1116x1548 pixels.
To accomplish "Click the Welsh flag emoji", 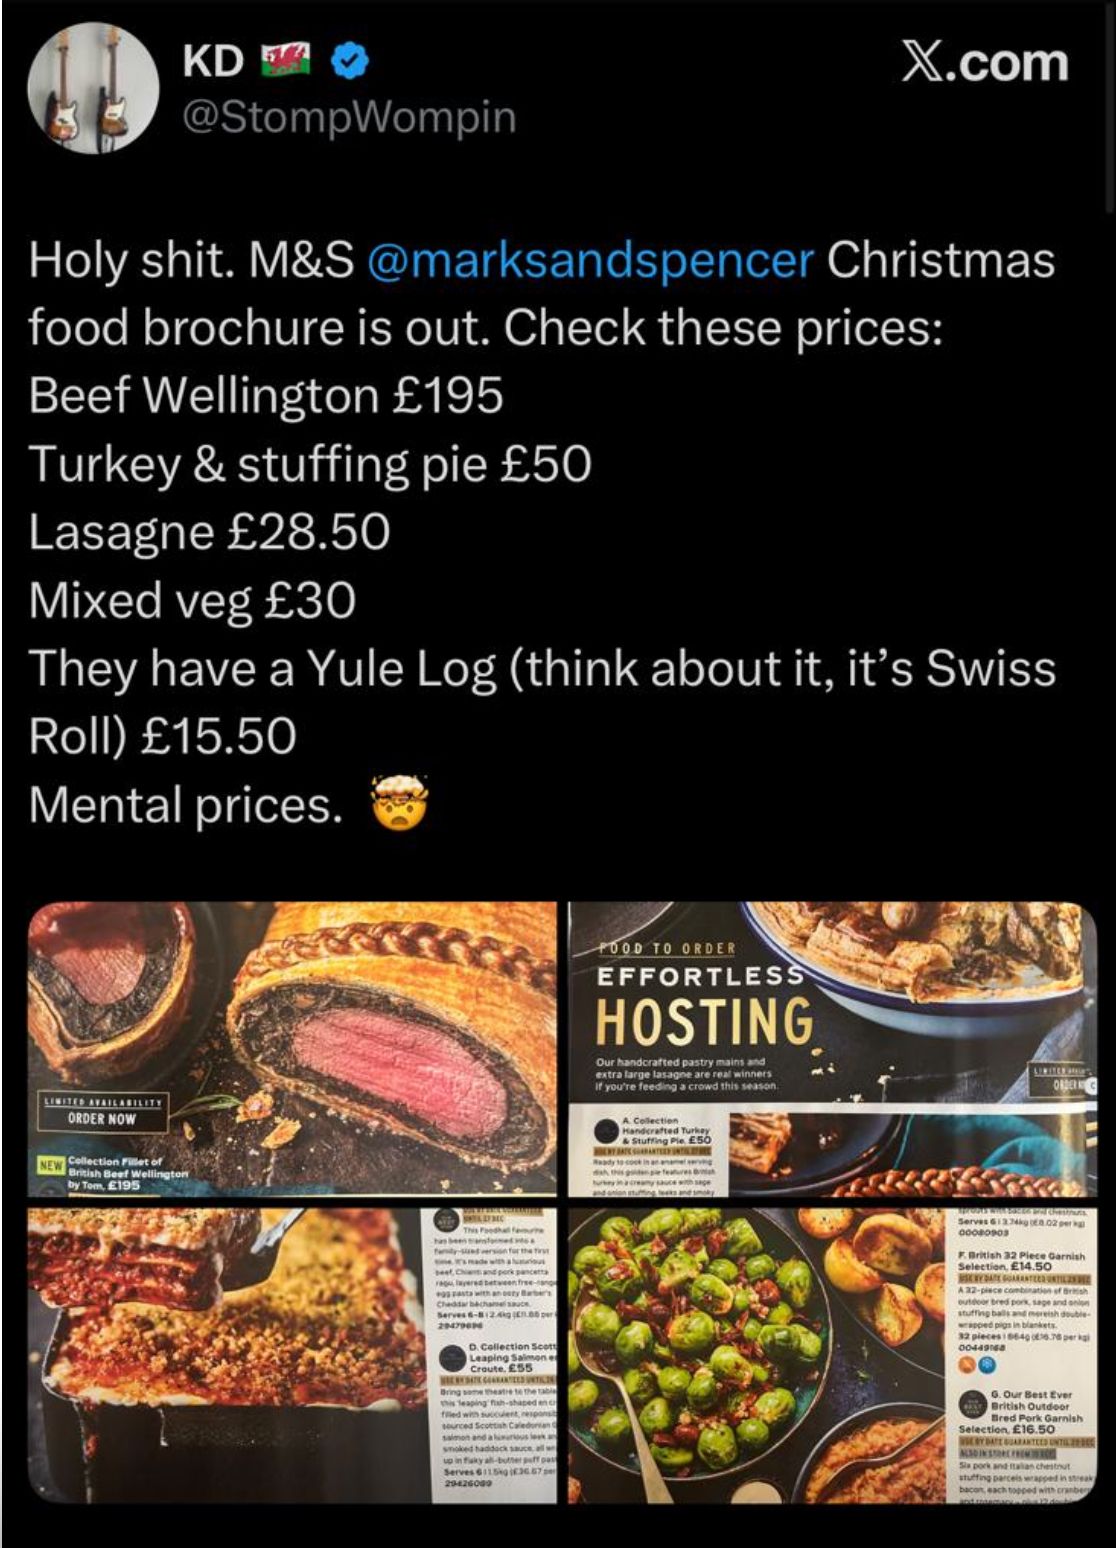I will 286,61.
